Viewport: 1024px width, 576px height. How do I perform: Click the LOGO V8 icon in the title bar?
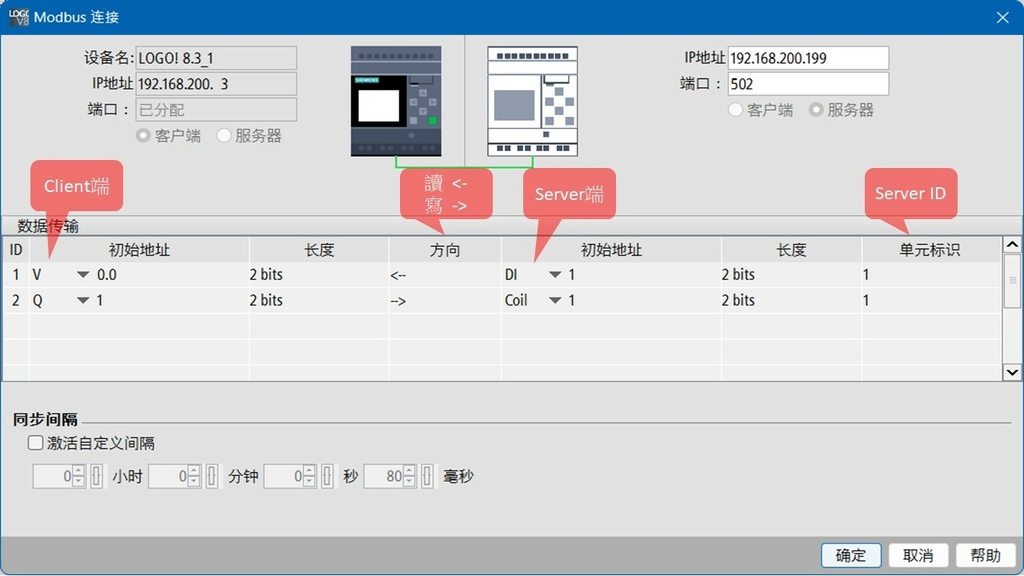(x=19, y=17)
